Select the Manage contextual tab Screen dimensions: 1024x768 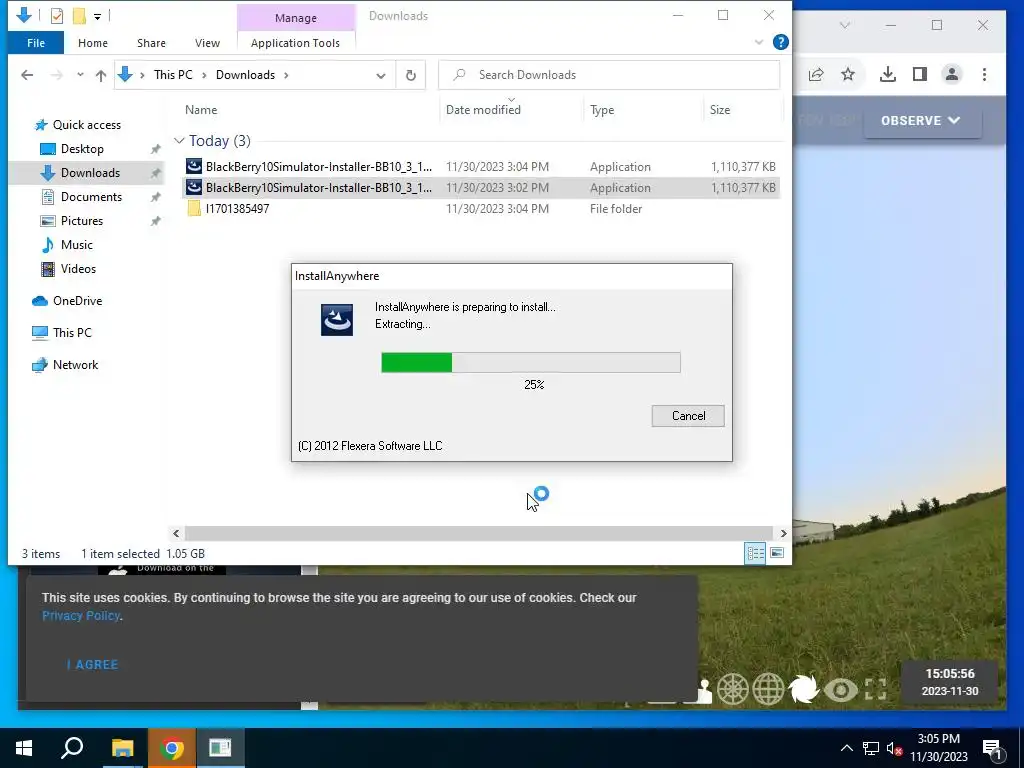point(296,18)
